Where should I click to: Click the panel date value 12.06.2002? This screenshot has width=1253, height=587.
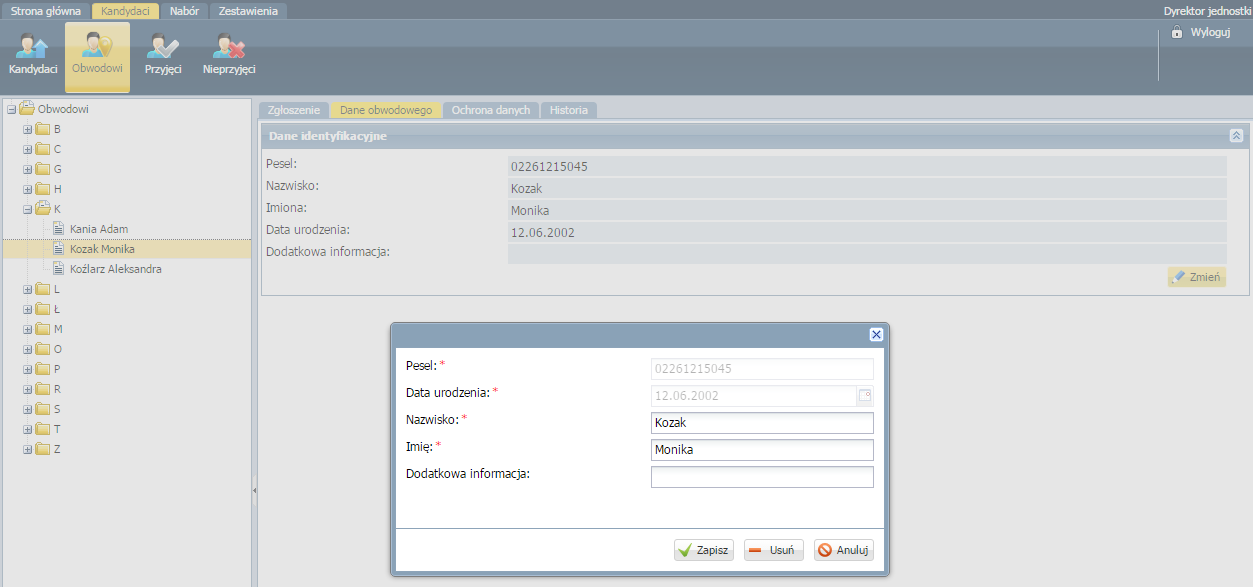pos(543,232)
